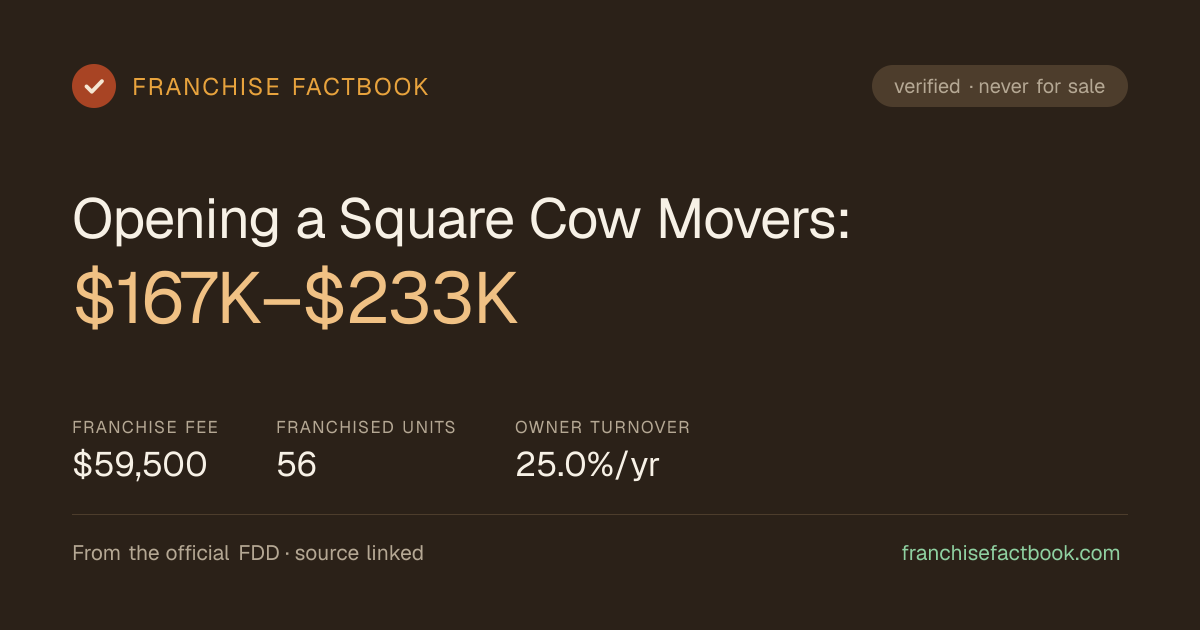Click the FRANCHISE FACTBOOK brand title

pos(281,87)
